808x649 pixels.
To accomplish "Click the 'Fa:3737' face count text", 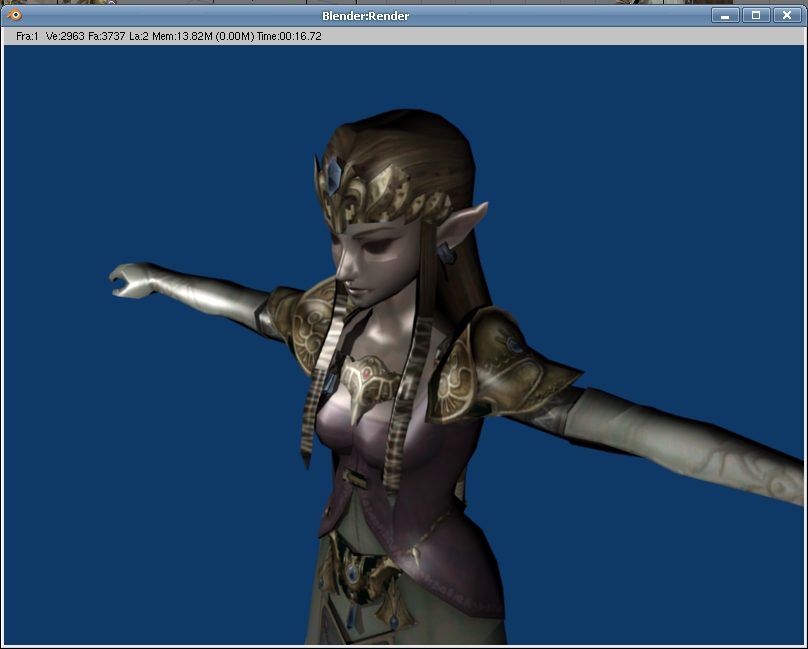I will click(107, 36).
